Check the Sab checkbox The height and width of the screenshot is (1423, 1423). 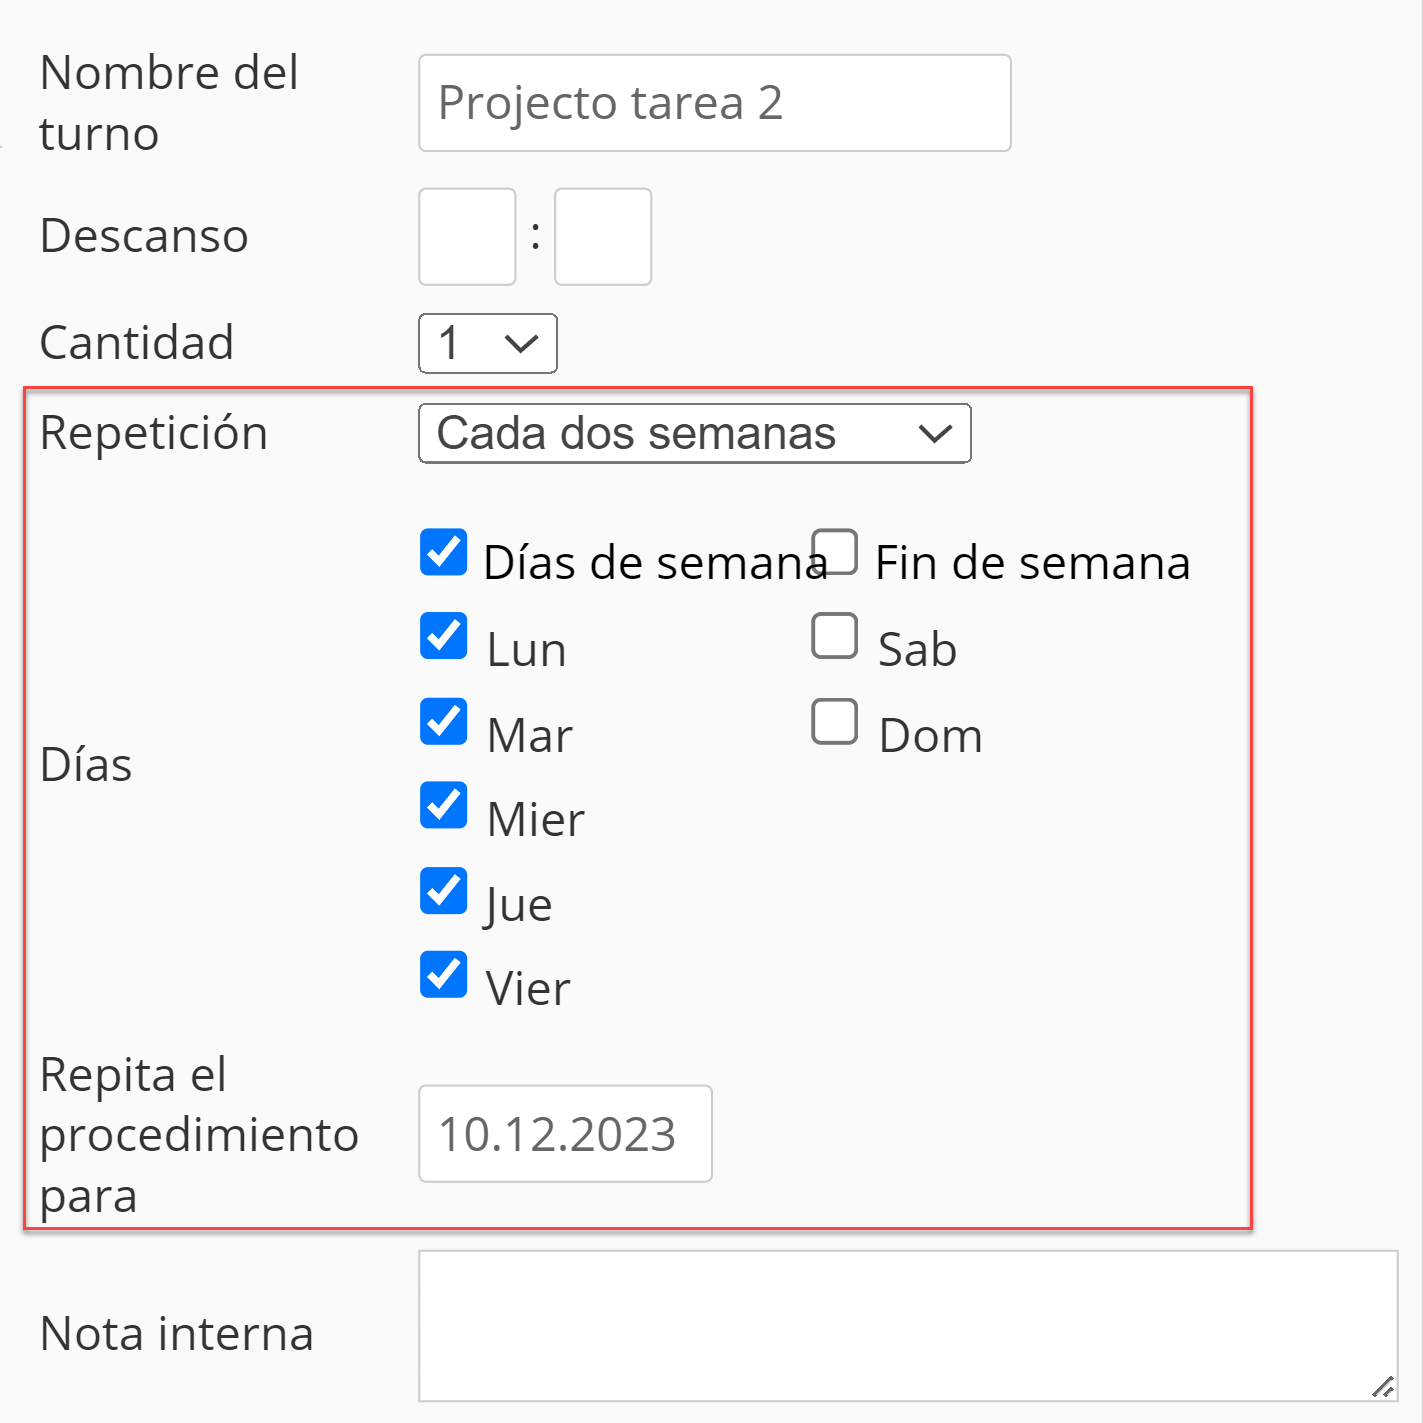coord(834,636)
